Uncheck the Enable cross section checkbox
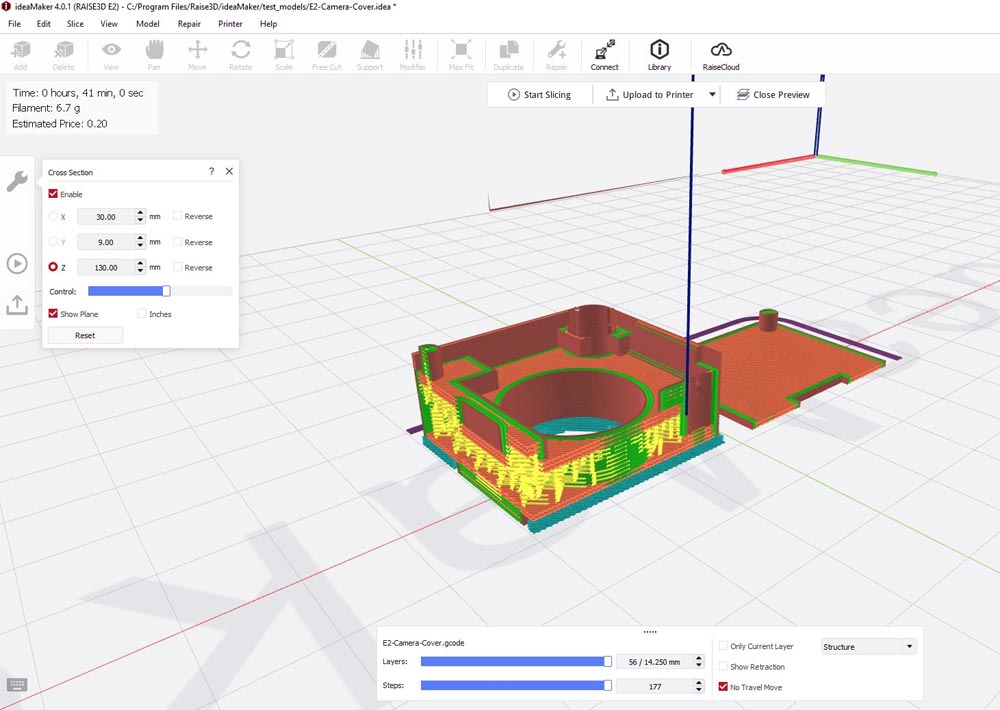The image size is (1000, 710). [x=54, y=194]
